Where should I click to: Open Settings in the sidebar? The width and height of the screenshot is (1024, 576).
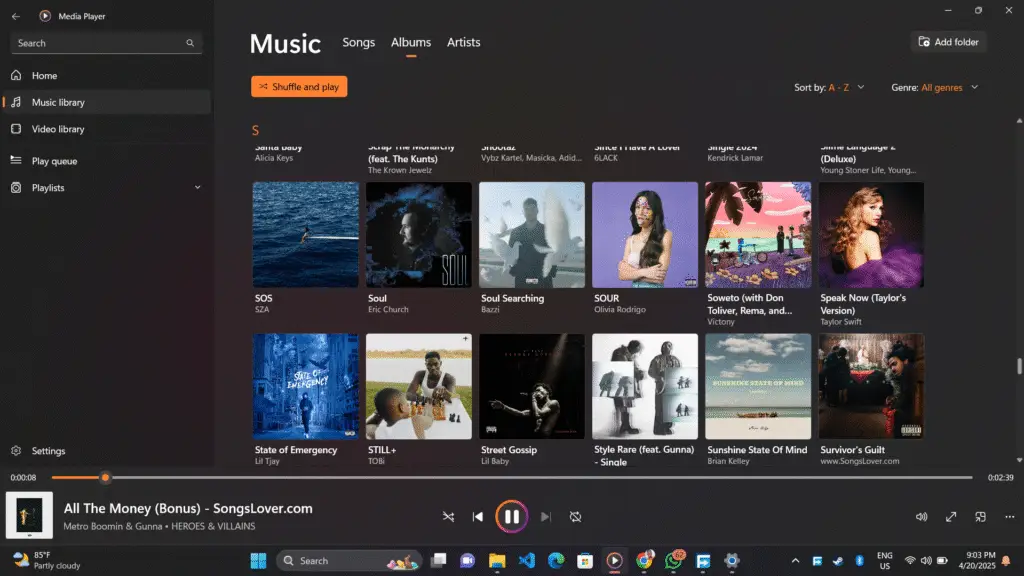click(x=106, y=451)
